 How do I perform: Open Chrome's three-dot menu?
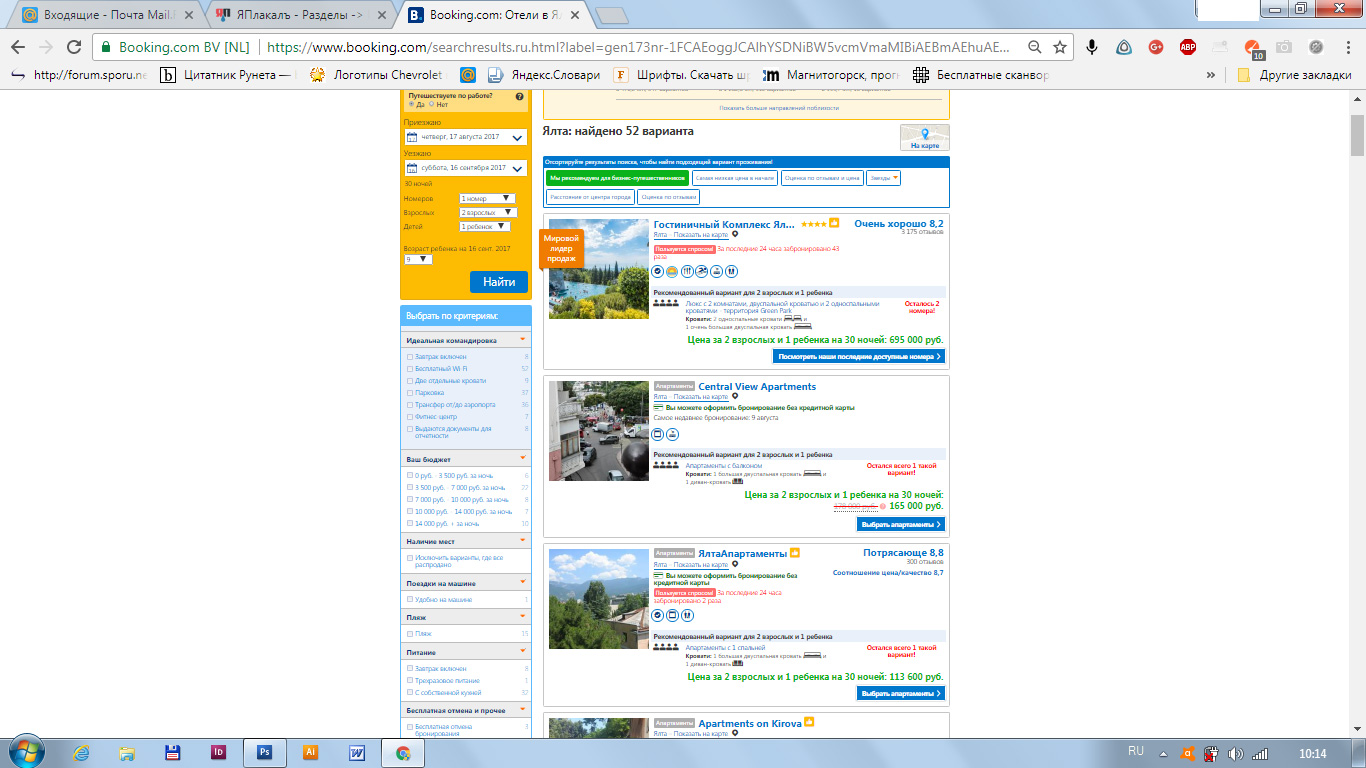coord(1347,47)
